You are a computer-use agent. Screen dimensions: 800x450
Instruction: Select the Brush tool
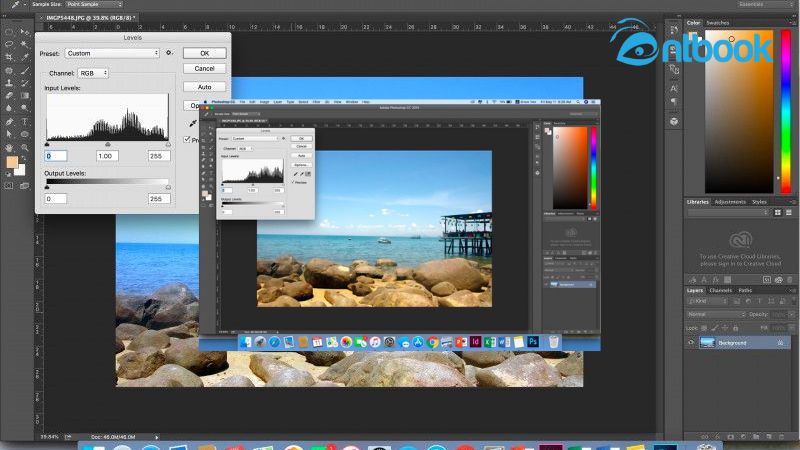[24, 70]
